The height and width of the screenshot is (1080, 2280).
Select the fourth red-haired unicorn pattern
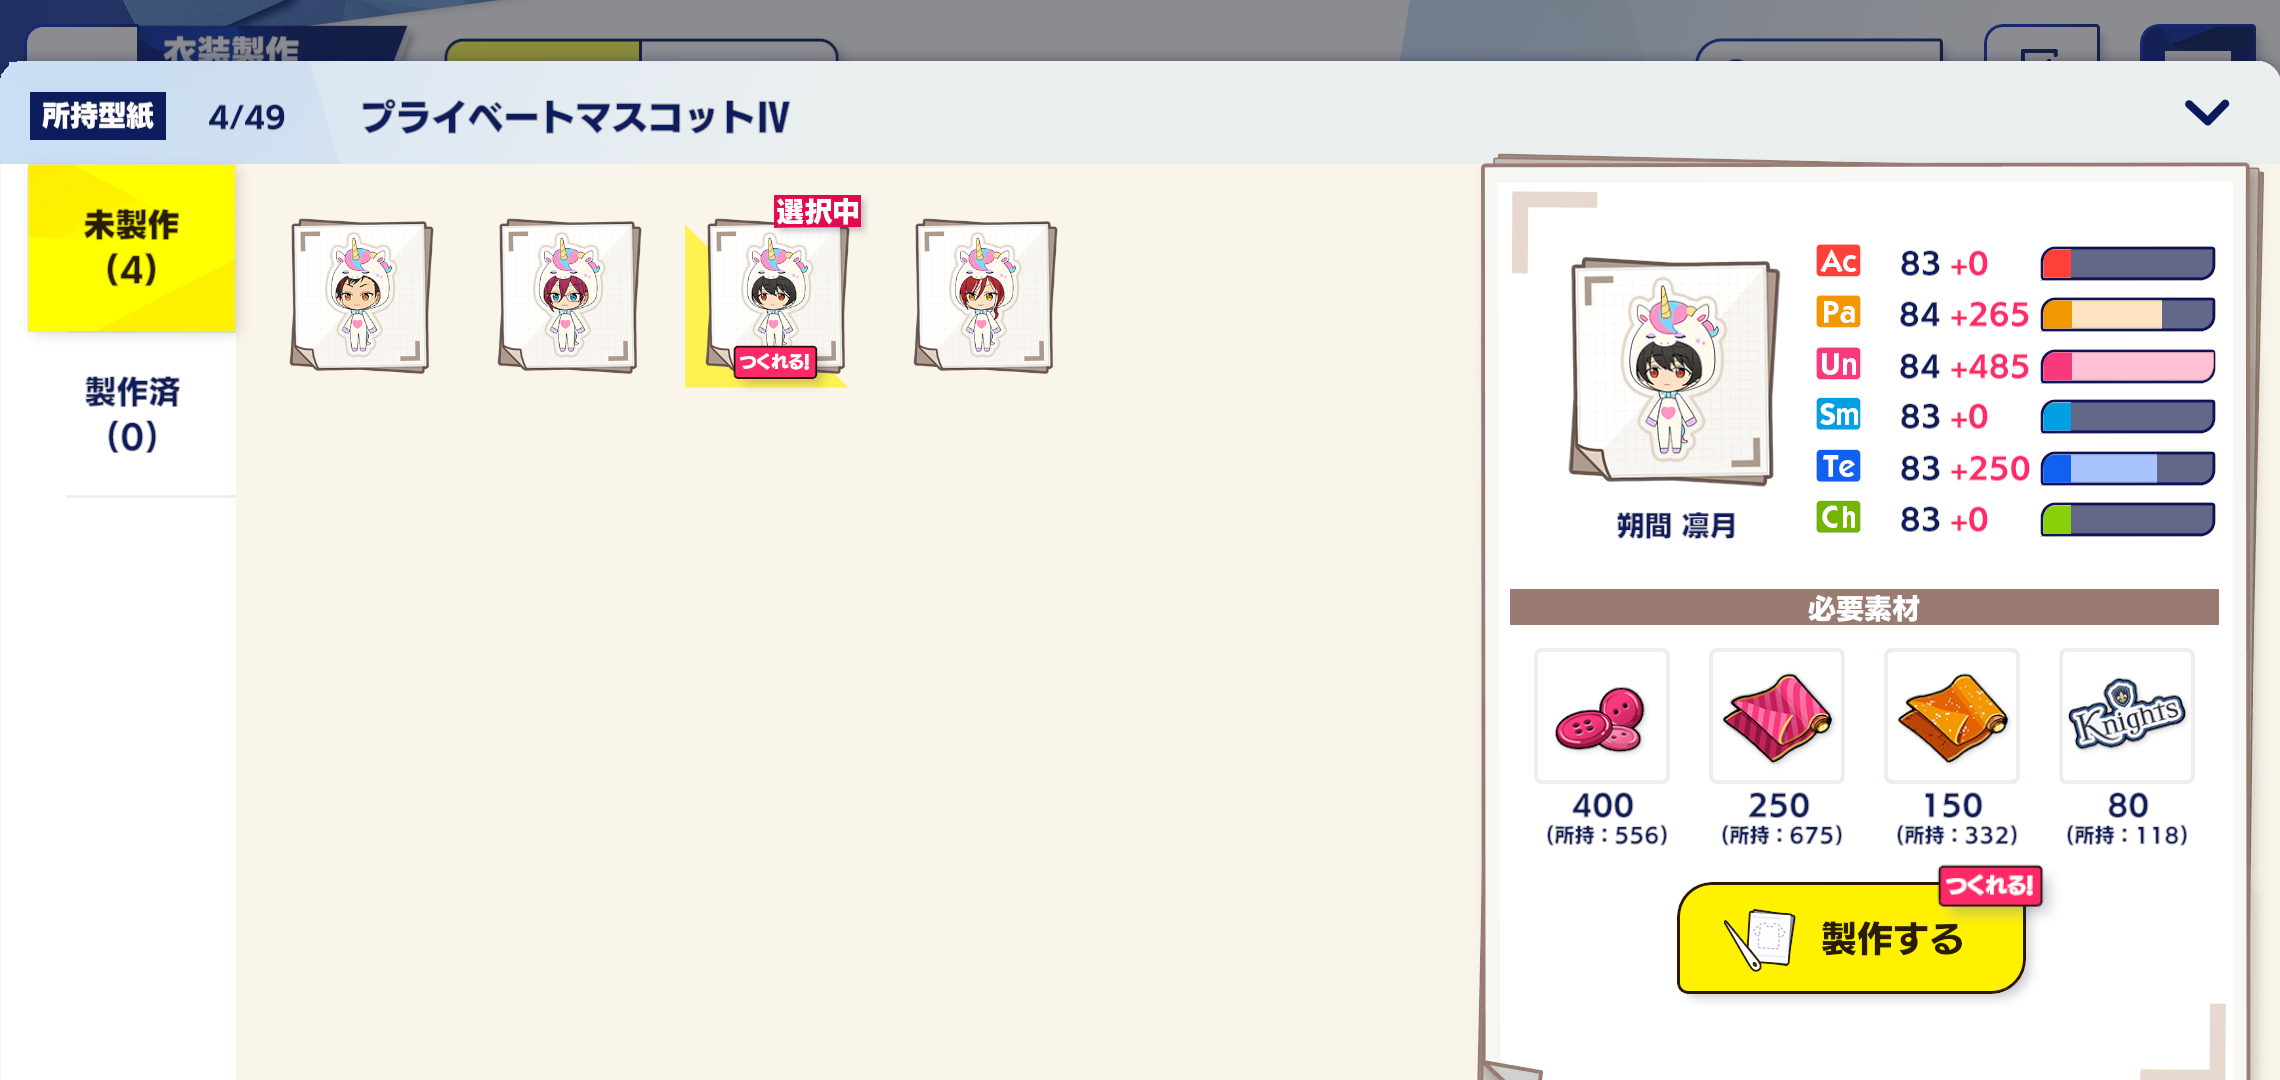[x=985, y=296]
